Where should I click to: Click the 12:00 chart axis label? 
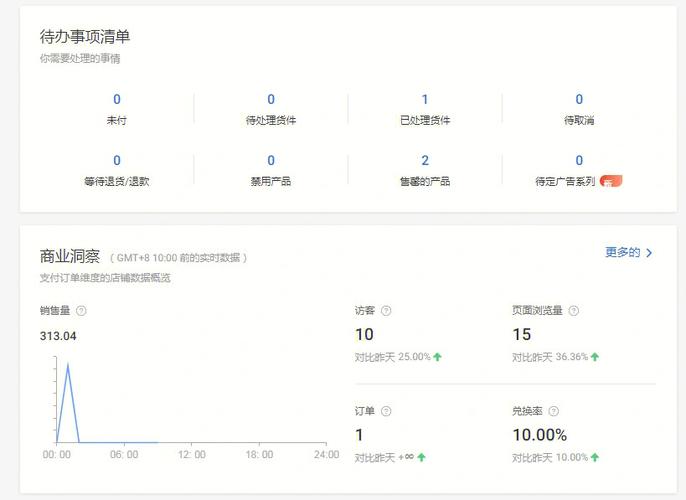(x=192, y=455)
